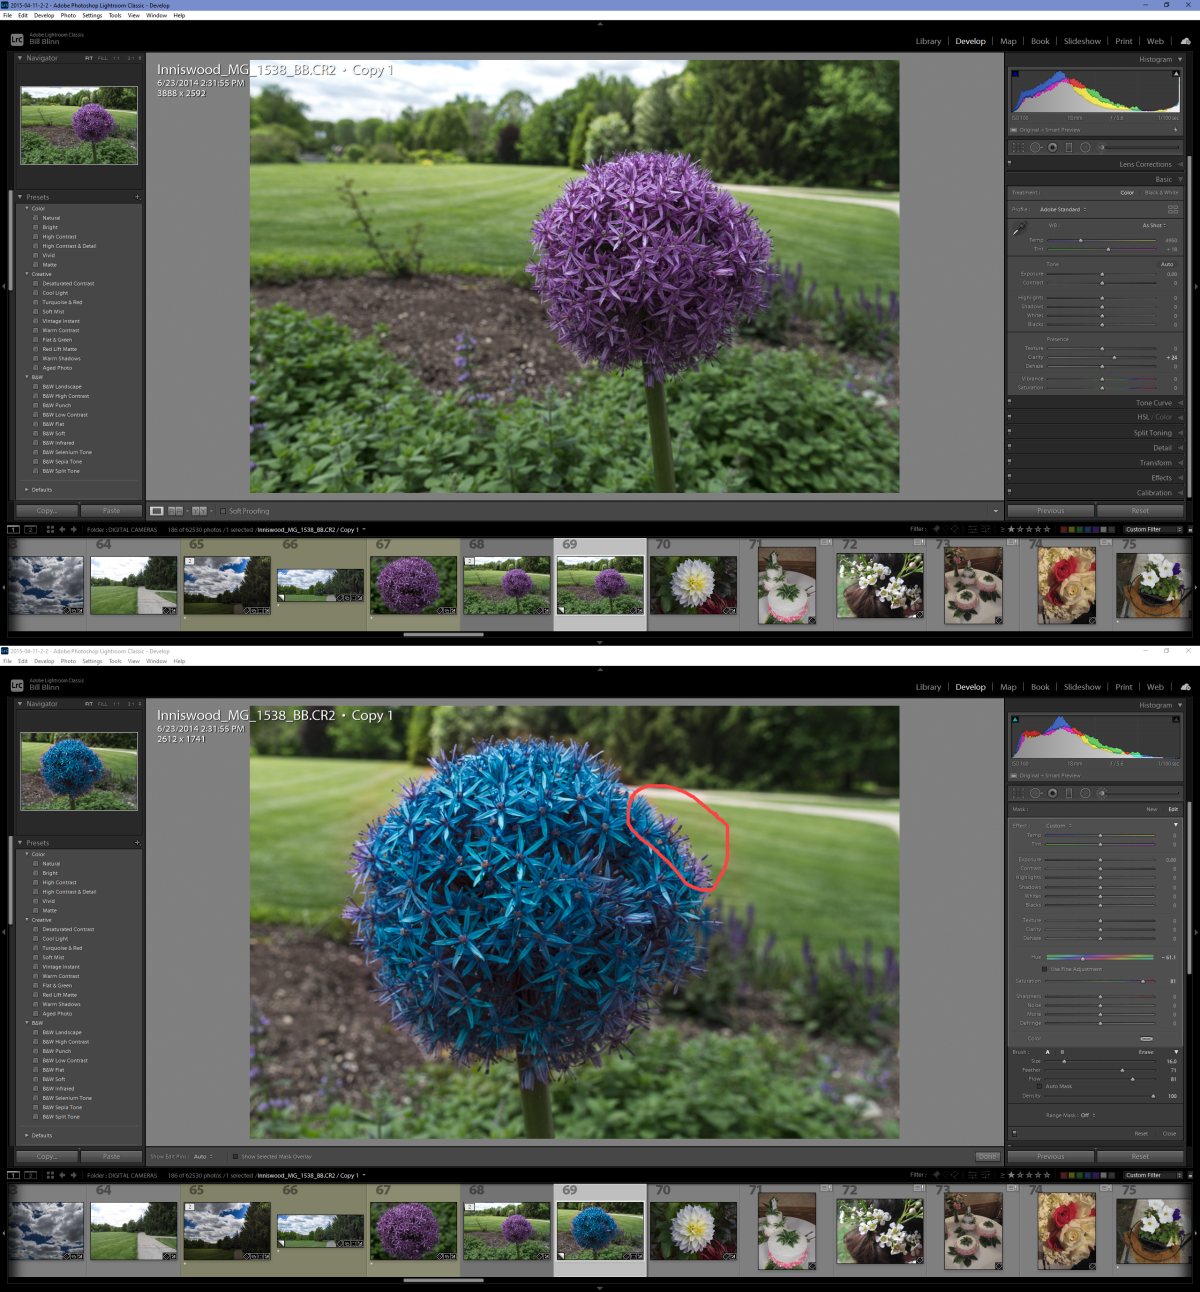
Task: Open Range Mask Off dropdown
Action: click(1087, 1115)
